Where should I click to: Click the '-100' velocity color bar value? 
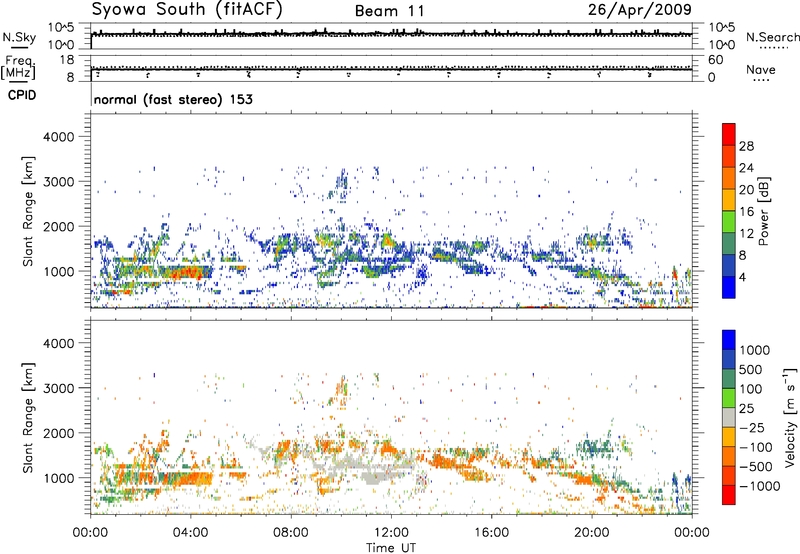coord(756,447)
